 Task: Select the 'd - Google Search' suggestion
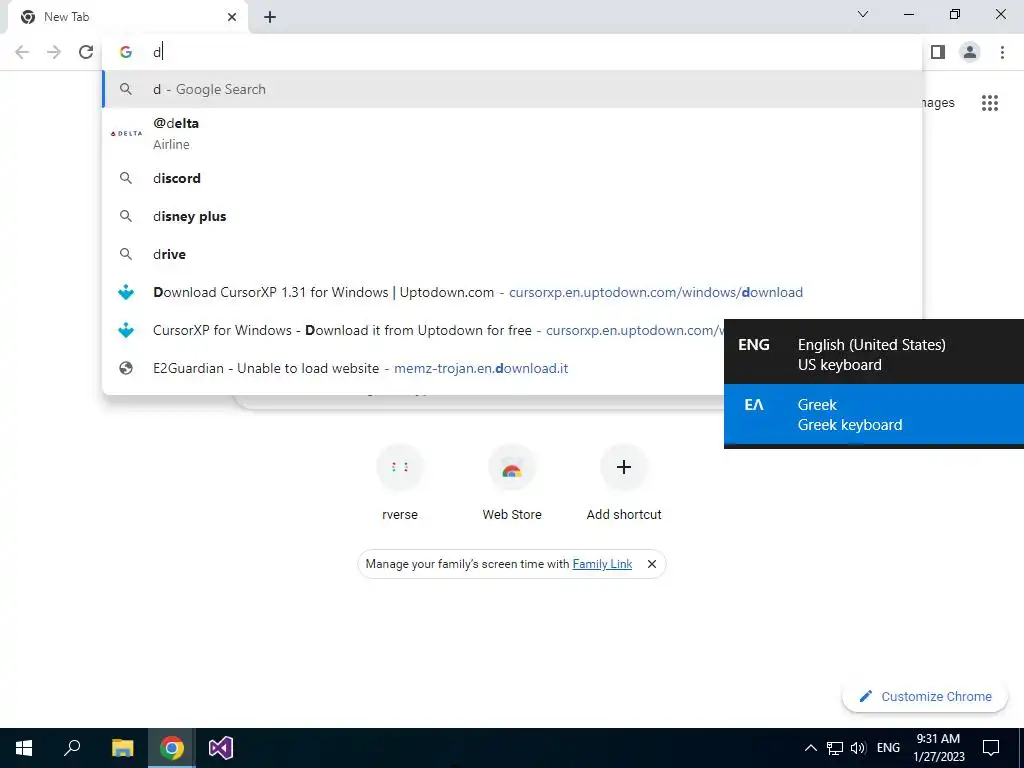513,89
